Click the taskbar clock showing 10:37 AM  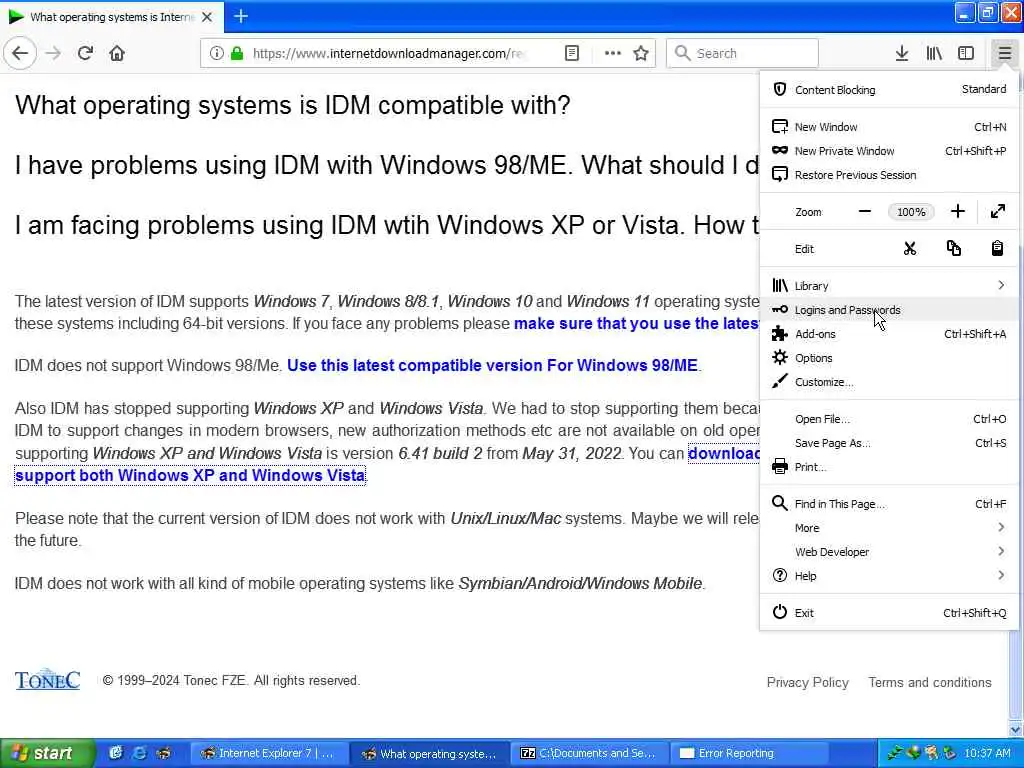point(987,753)
